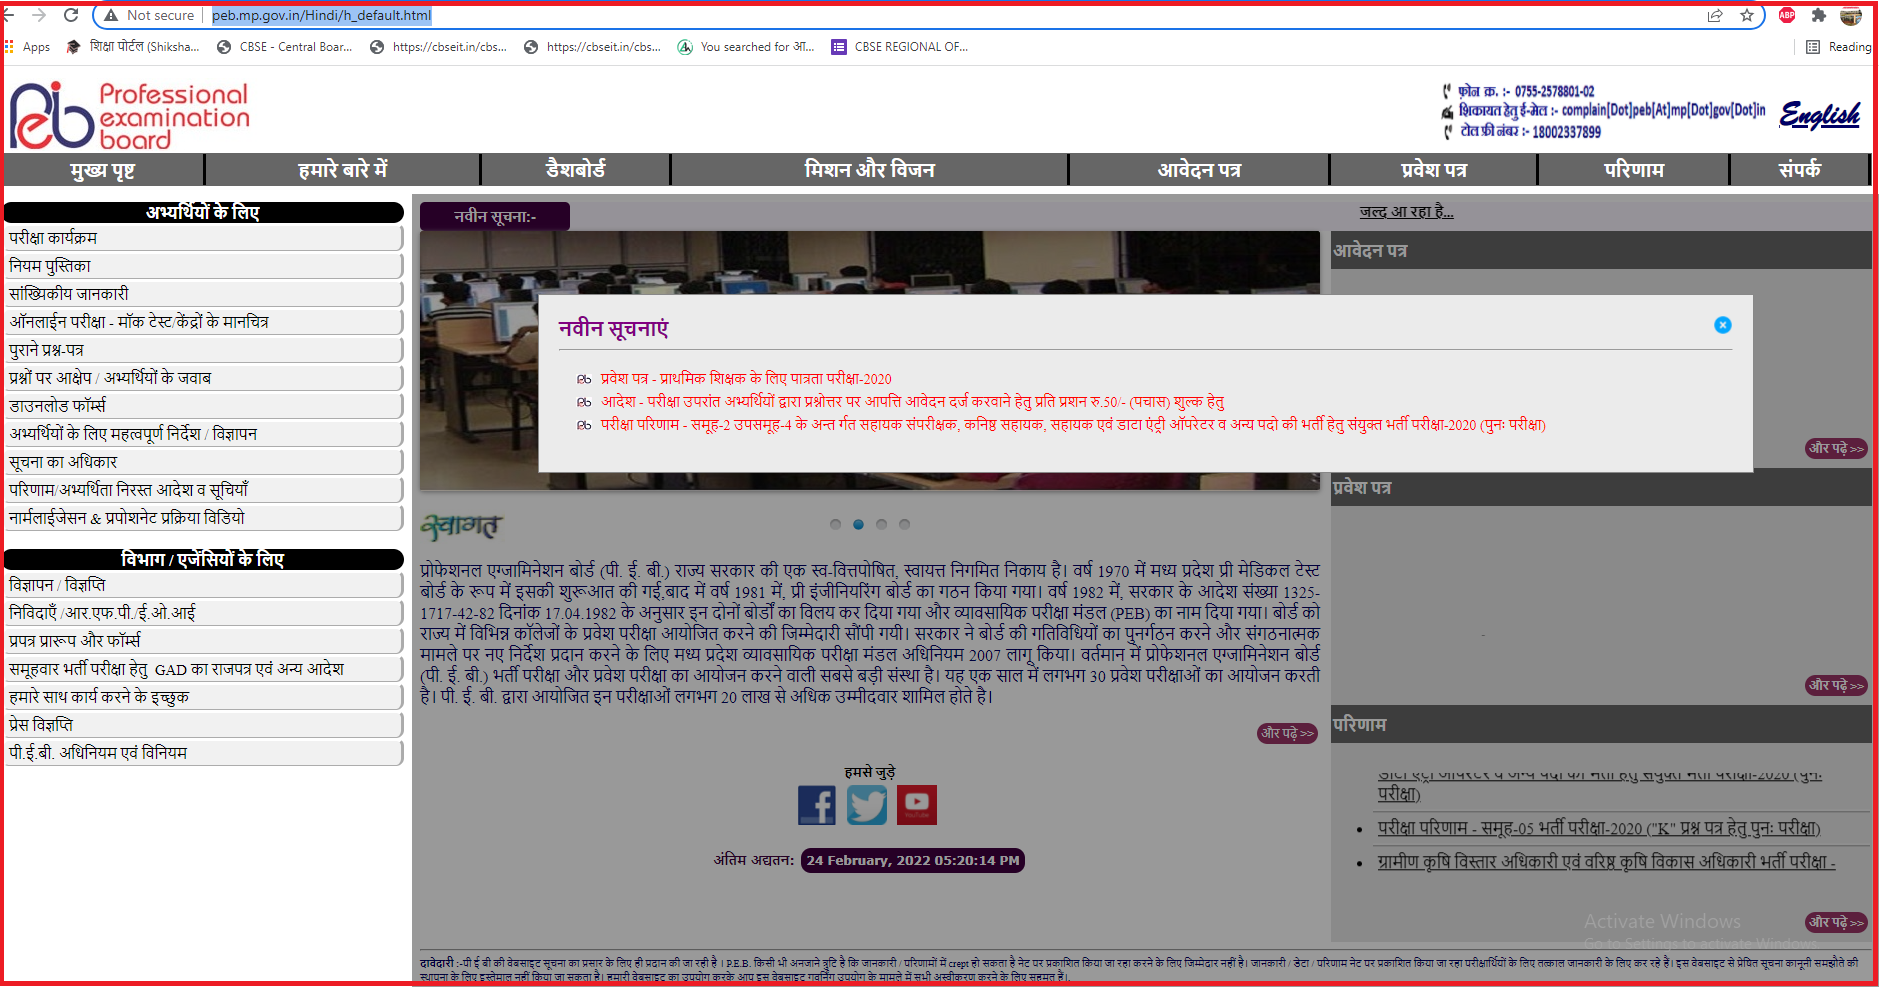This screenshot has height=987, width=1879.
Task: Open the YouTube icon link
Action: [916, 804]
